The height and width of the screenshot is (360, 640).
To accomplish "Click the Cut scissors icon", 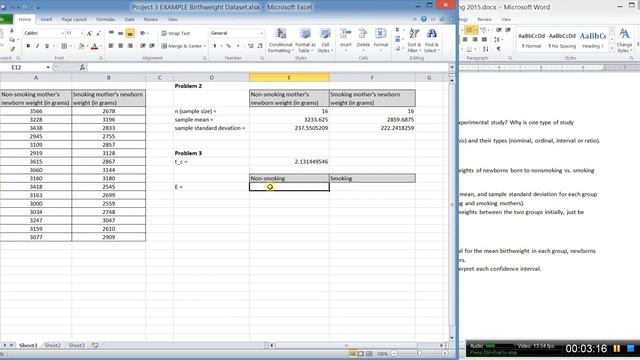I will click(x=12, y=31).
